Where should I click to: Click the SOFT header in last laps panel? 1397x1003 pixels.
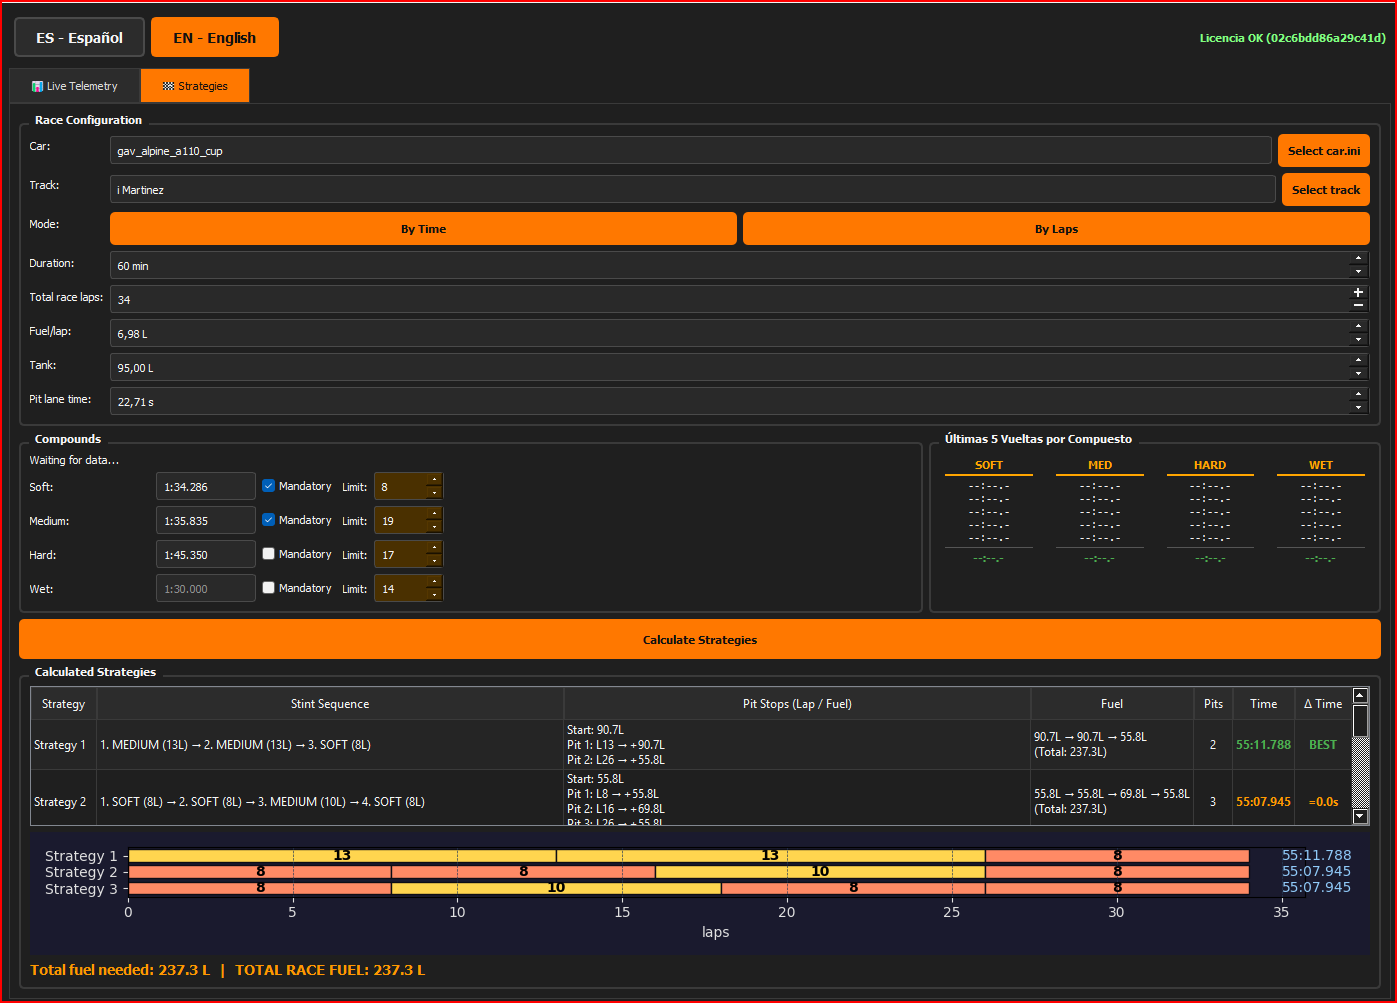pyautogui.click(x=989, y=465)
